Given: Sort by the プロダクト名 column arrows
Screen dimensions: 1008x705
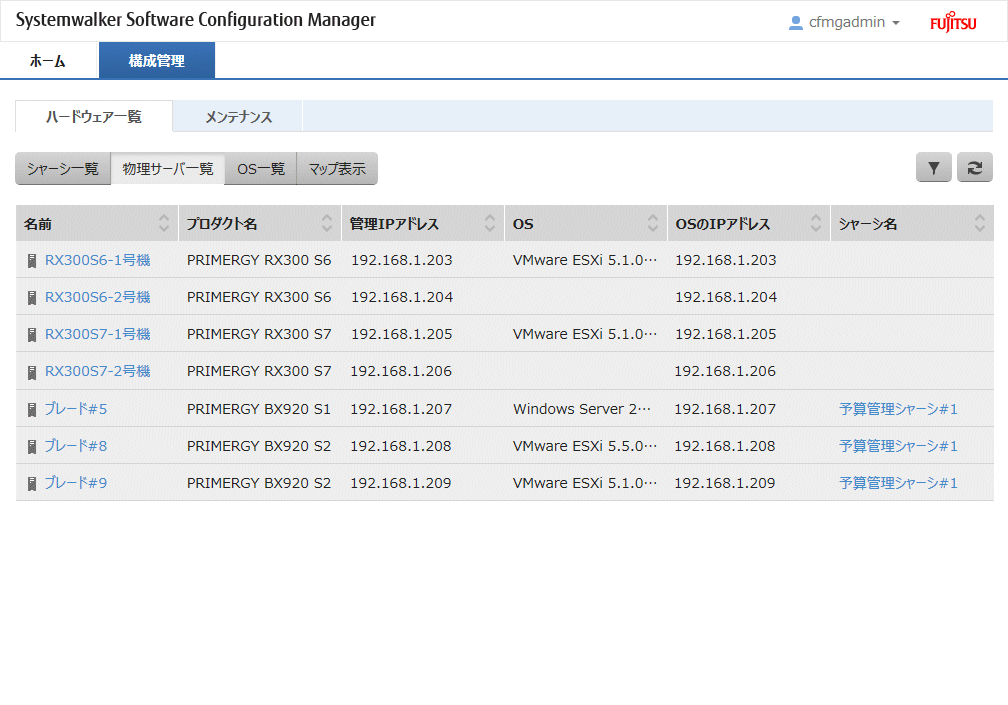Looking at the screenshot, I should pyautogui.click(x=327, y=223).
